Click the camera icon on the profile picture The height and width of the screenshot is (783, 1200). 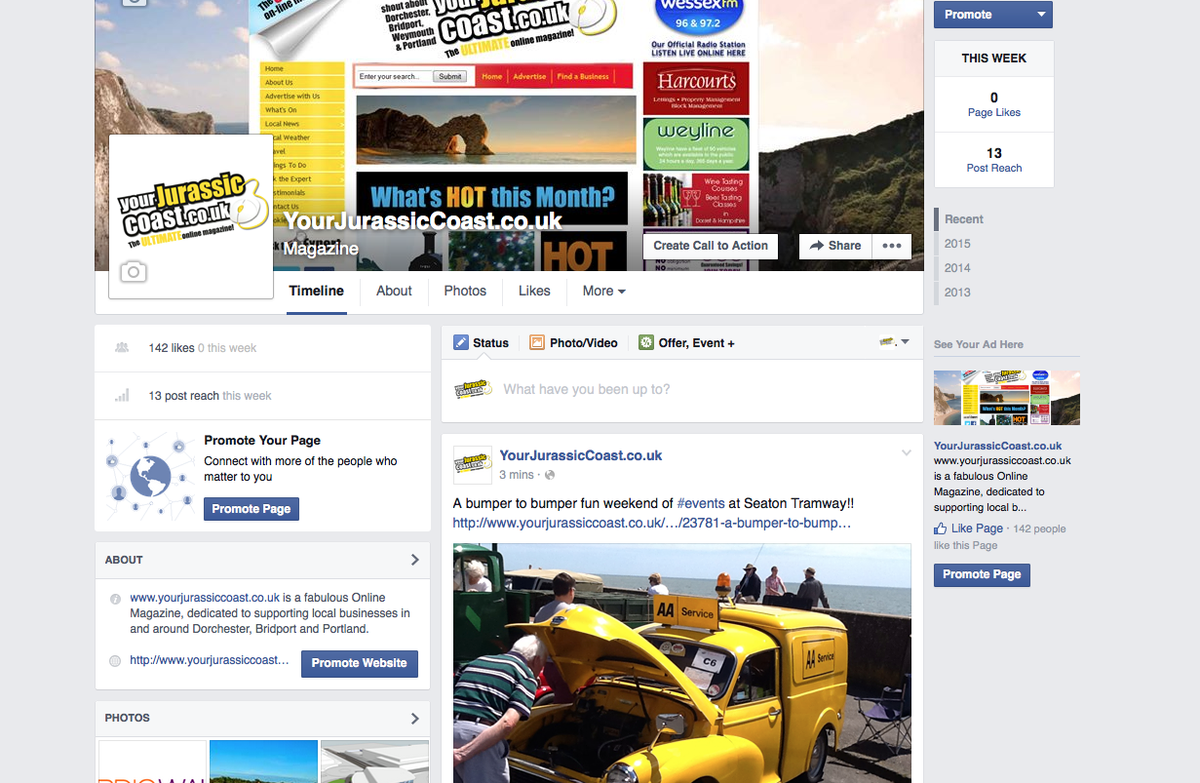point(133,271)
